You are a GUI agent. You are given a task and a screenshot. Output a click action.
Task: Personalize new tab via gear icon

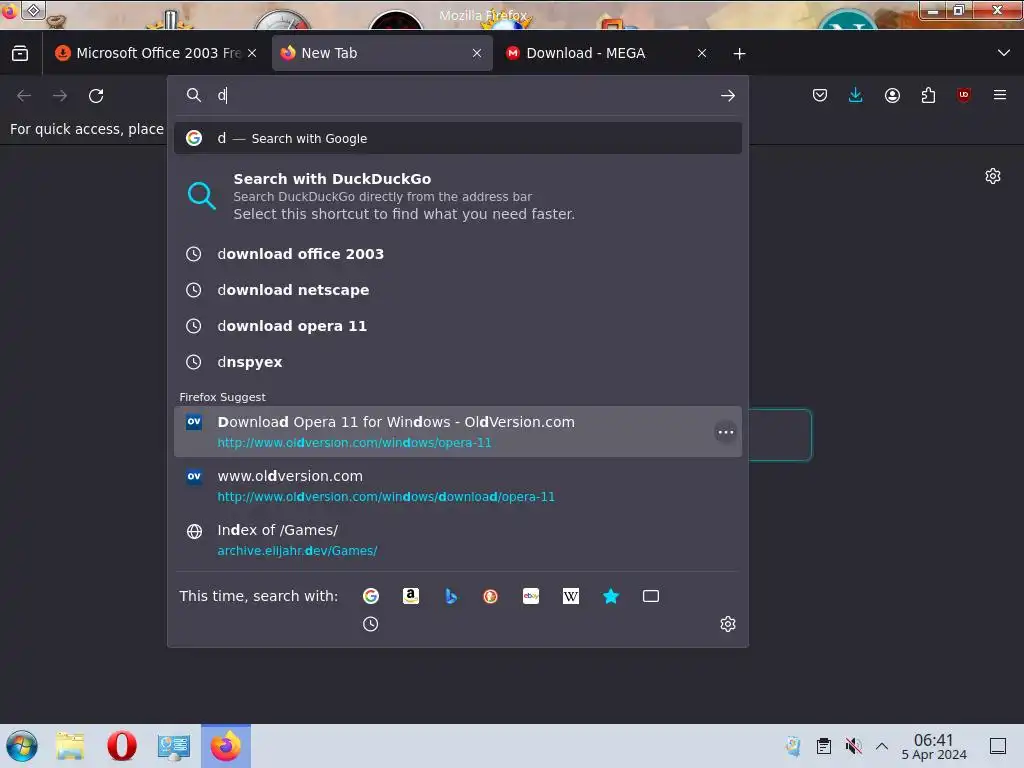993,176
